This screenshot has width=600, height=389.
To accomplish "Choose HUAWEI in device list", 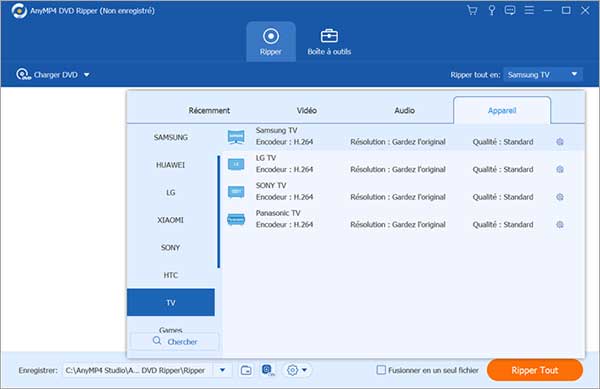I will (171, 165).
